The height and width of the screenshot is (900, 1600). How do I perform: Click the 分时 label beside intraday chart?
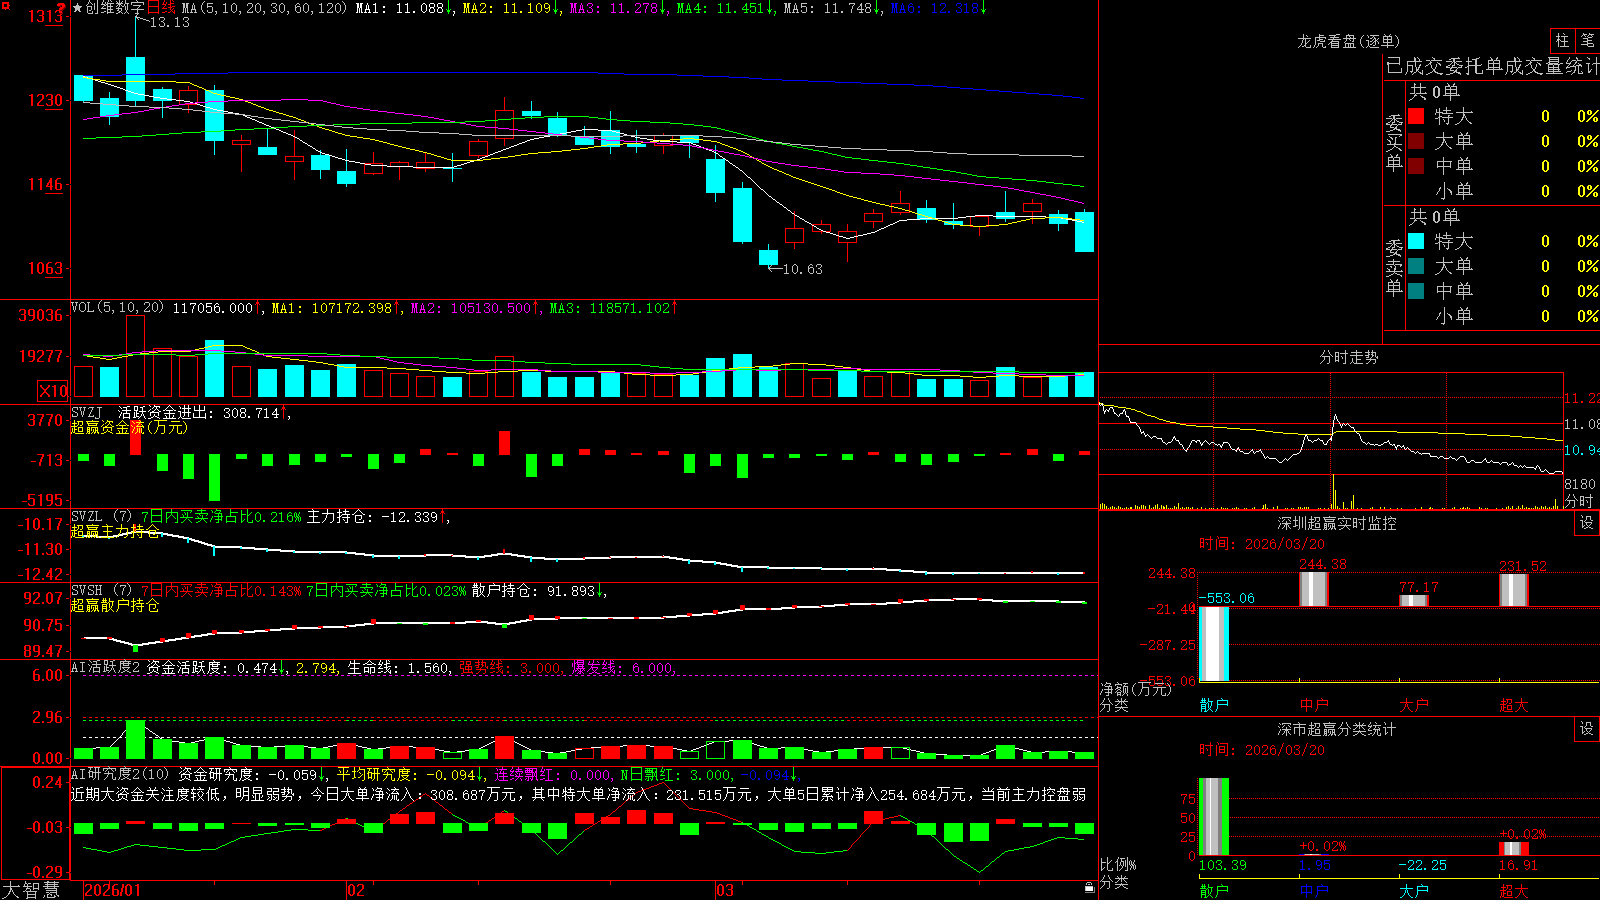pyautogui.click(x=1579, y=501)
